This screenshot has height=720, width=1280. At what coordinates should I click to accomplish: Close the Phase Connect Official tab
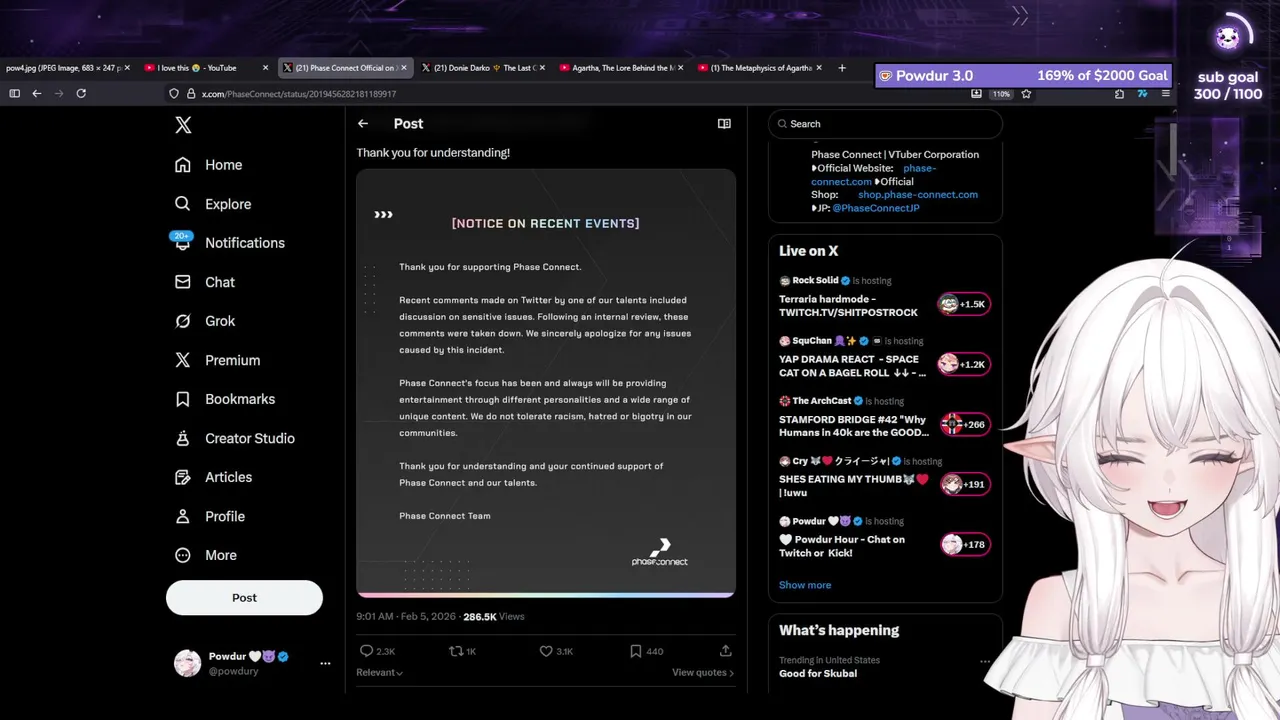pos(404,68)
